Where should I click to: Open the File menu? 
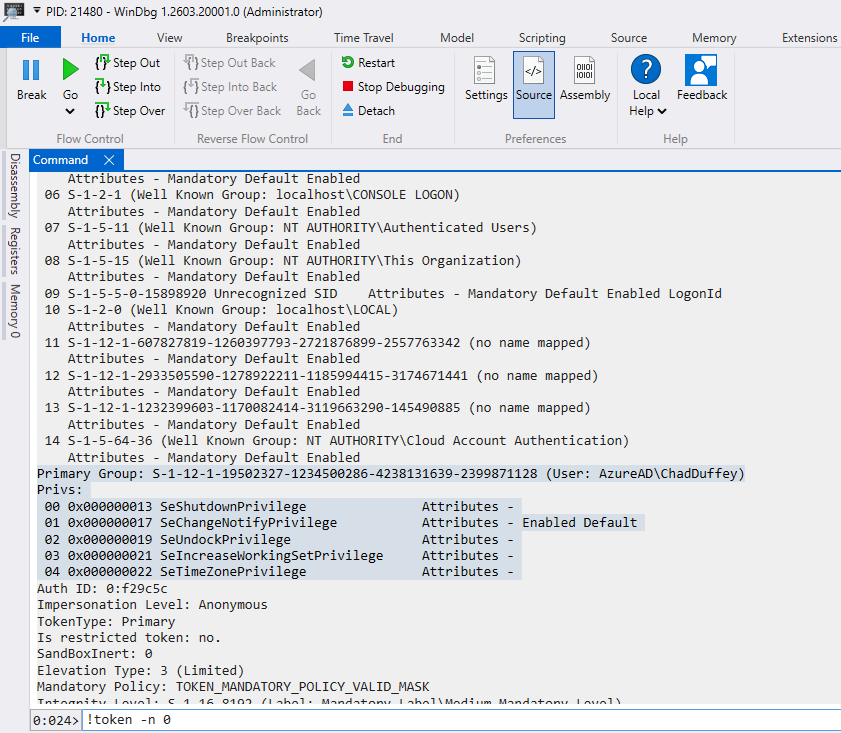(30, 38)
